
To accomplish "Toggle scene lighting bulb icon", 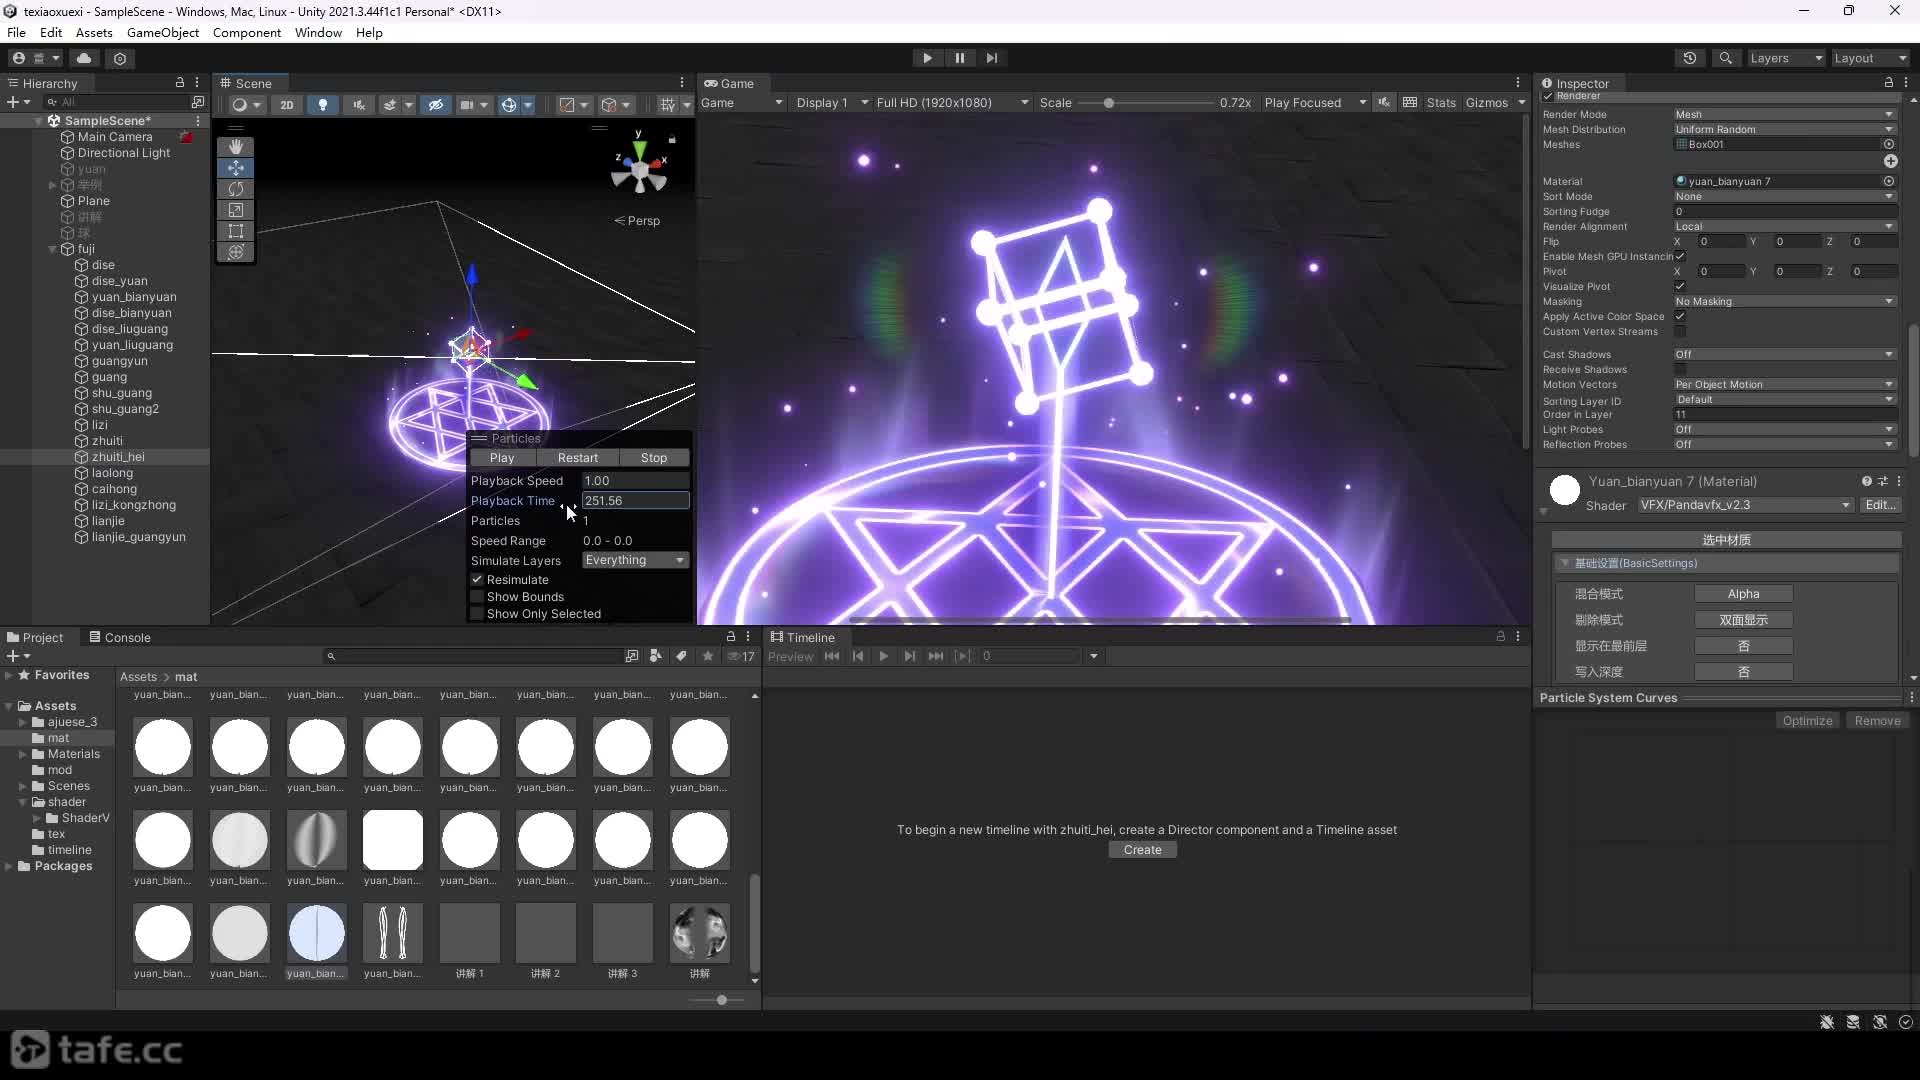I will 322,104.
